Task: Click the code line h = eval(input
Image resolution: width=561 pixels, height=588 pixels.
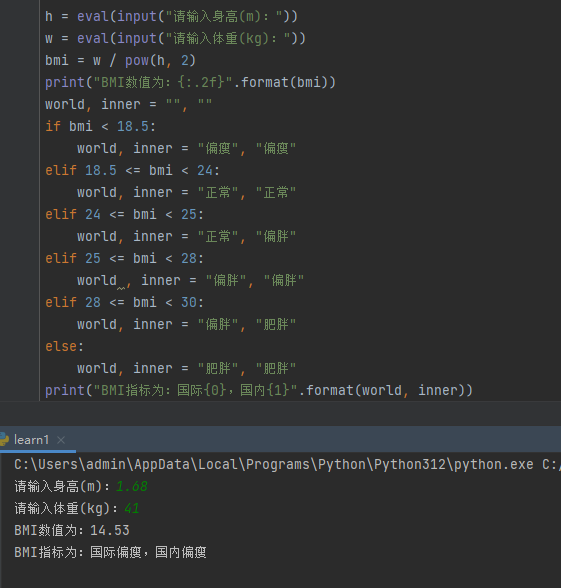Action: [x=171, y=16]
